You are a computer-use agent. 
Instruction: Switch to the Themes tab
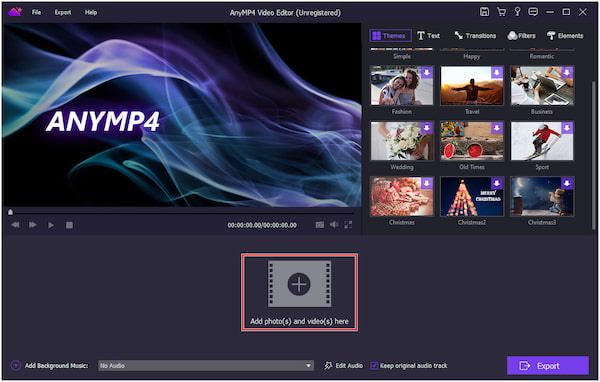390,36
